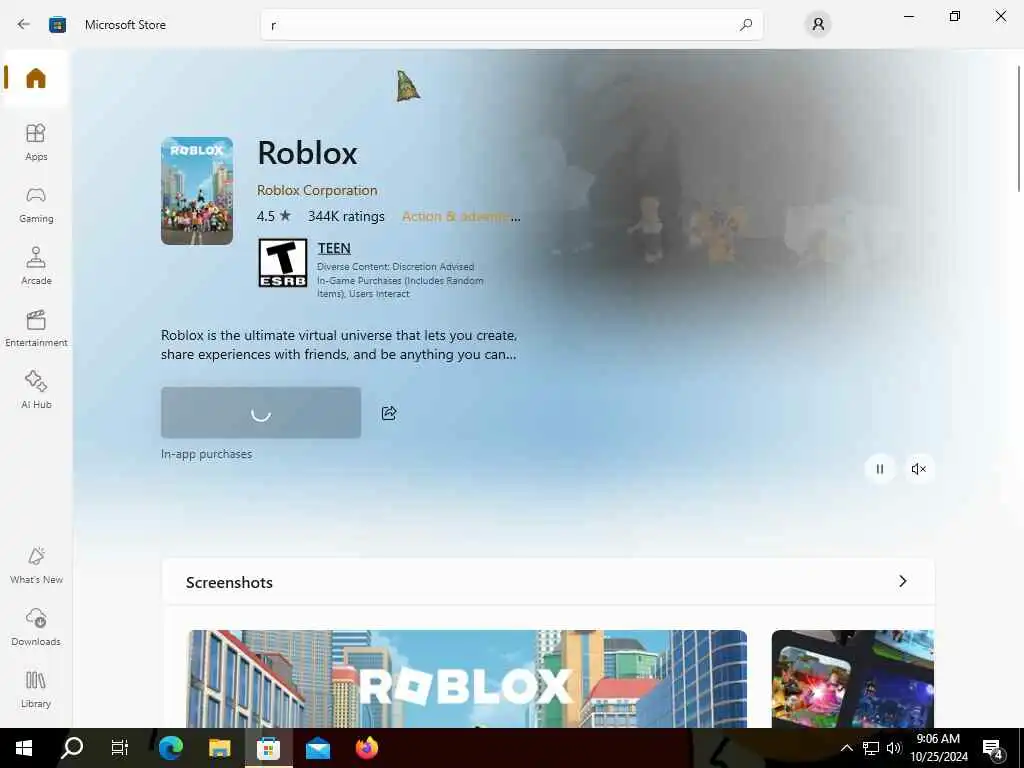Viewport: 1024px width, 768px height.
Task: Open the Home page in sidebar
Action: pyautogui.click(x=35, y=78)
